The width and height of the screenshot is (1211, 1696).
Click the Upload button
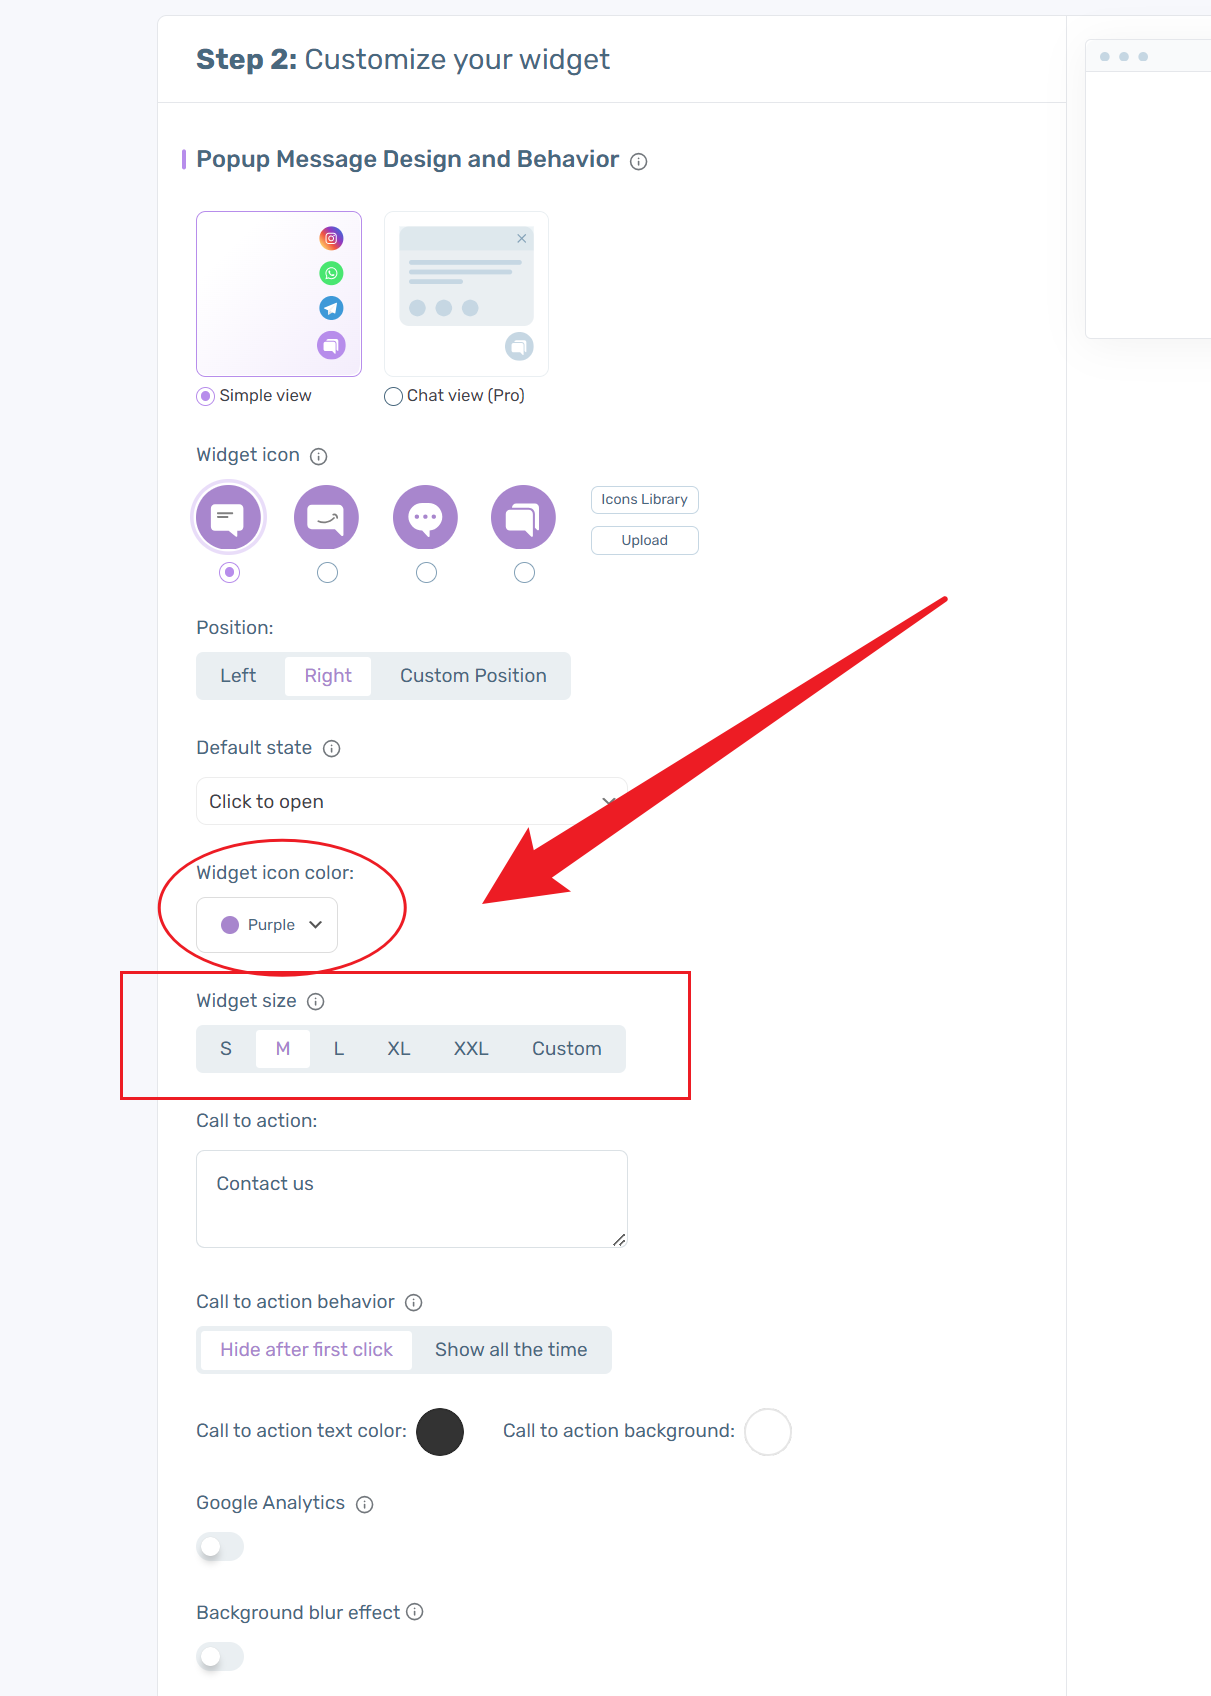(x=644, y=540)
